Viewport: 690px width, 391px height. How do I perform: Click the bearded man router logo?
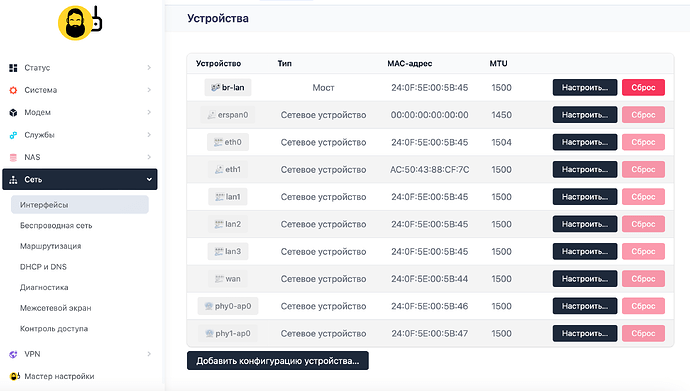(80, 23)
